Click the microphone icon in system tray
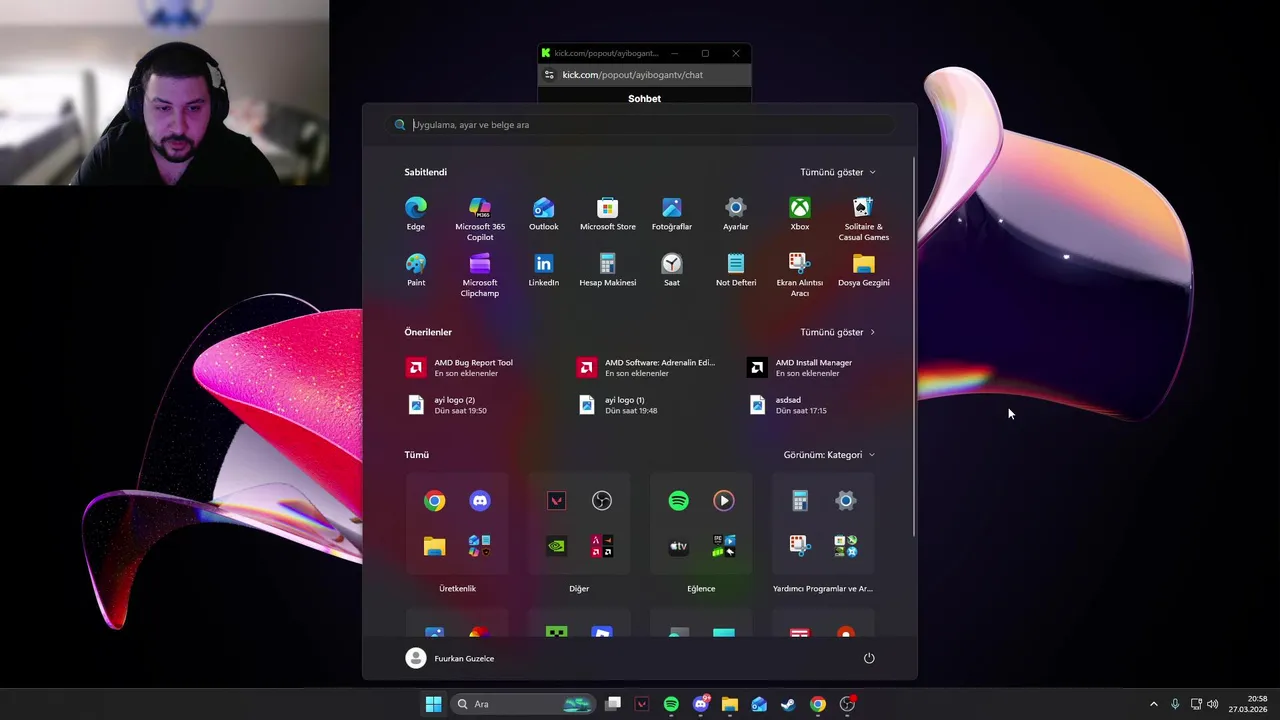The image size is (1280, 720). (x=1175, y=704)
